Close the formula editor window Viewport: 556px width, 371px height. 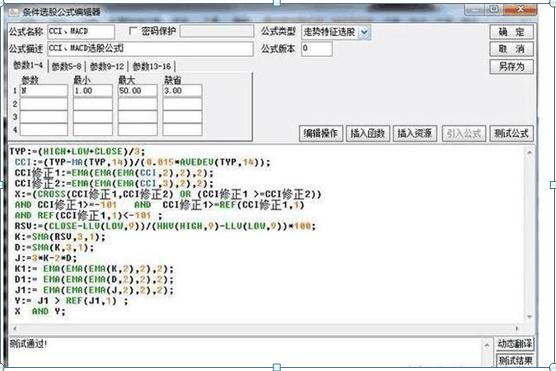click(x=521, y=9)
